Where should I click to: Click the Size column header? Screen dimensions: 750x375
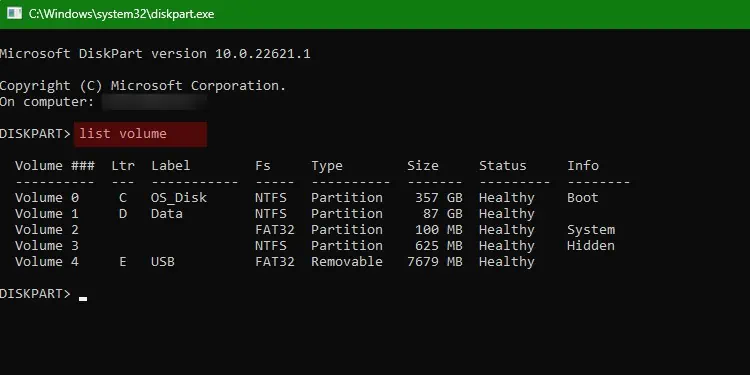[422, 165]
